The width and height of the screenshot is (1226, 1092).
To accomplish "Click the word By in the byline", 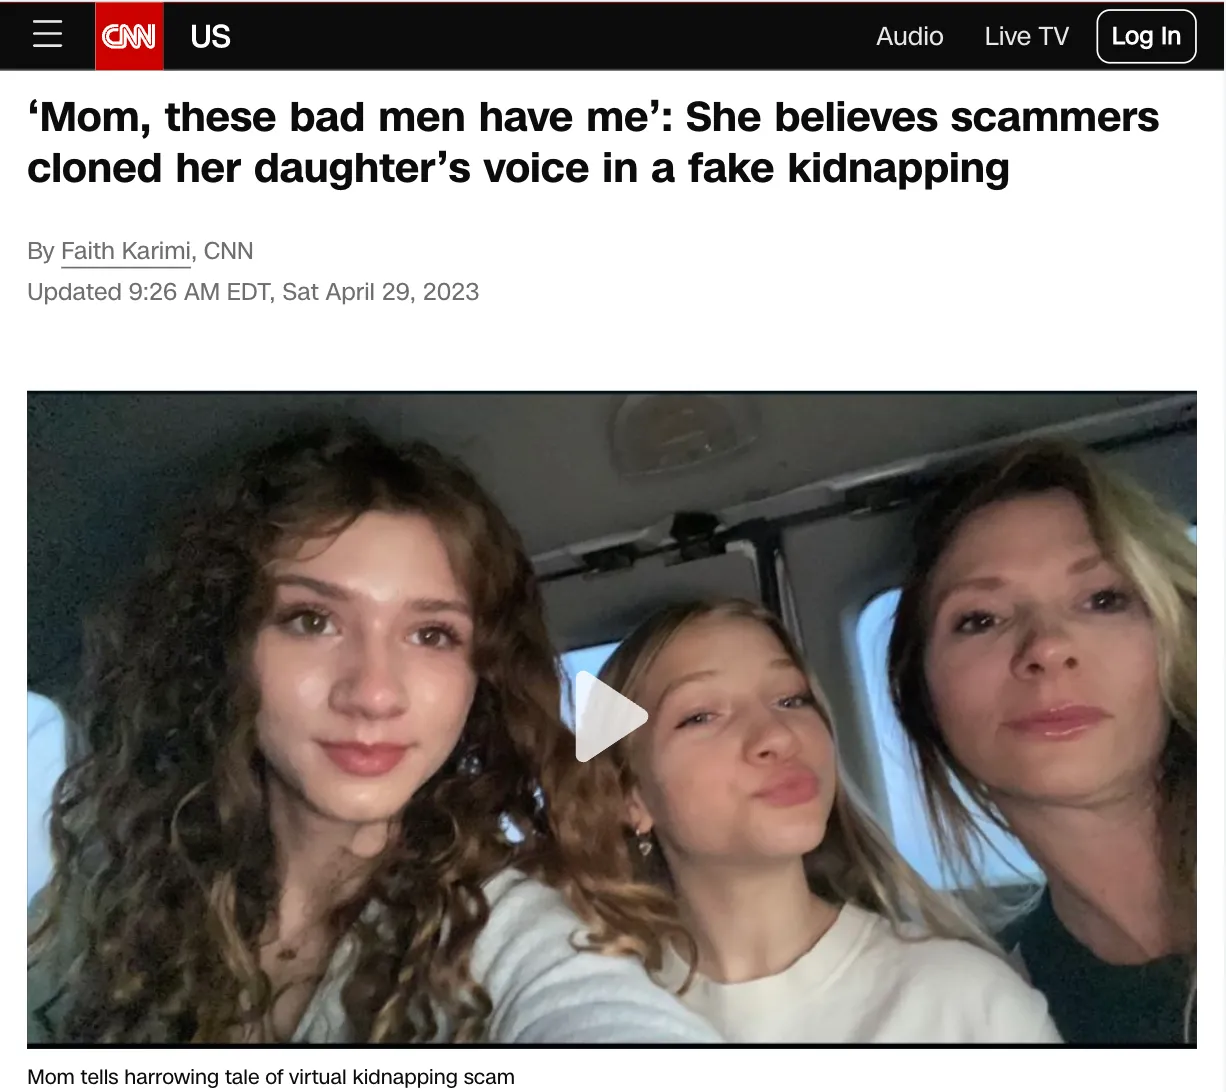I will (x=40, y=251).
